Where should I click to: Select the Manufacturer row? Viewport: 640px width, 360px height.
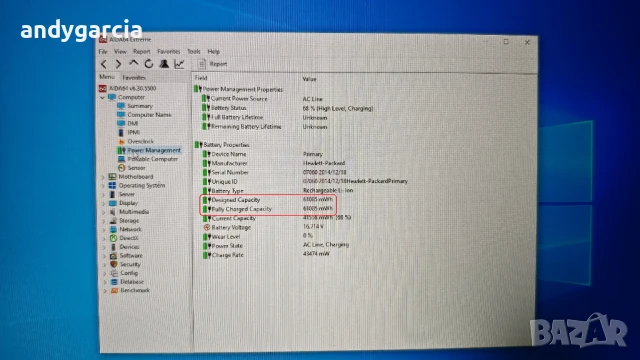[x=274, y=163]
